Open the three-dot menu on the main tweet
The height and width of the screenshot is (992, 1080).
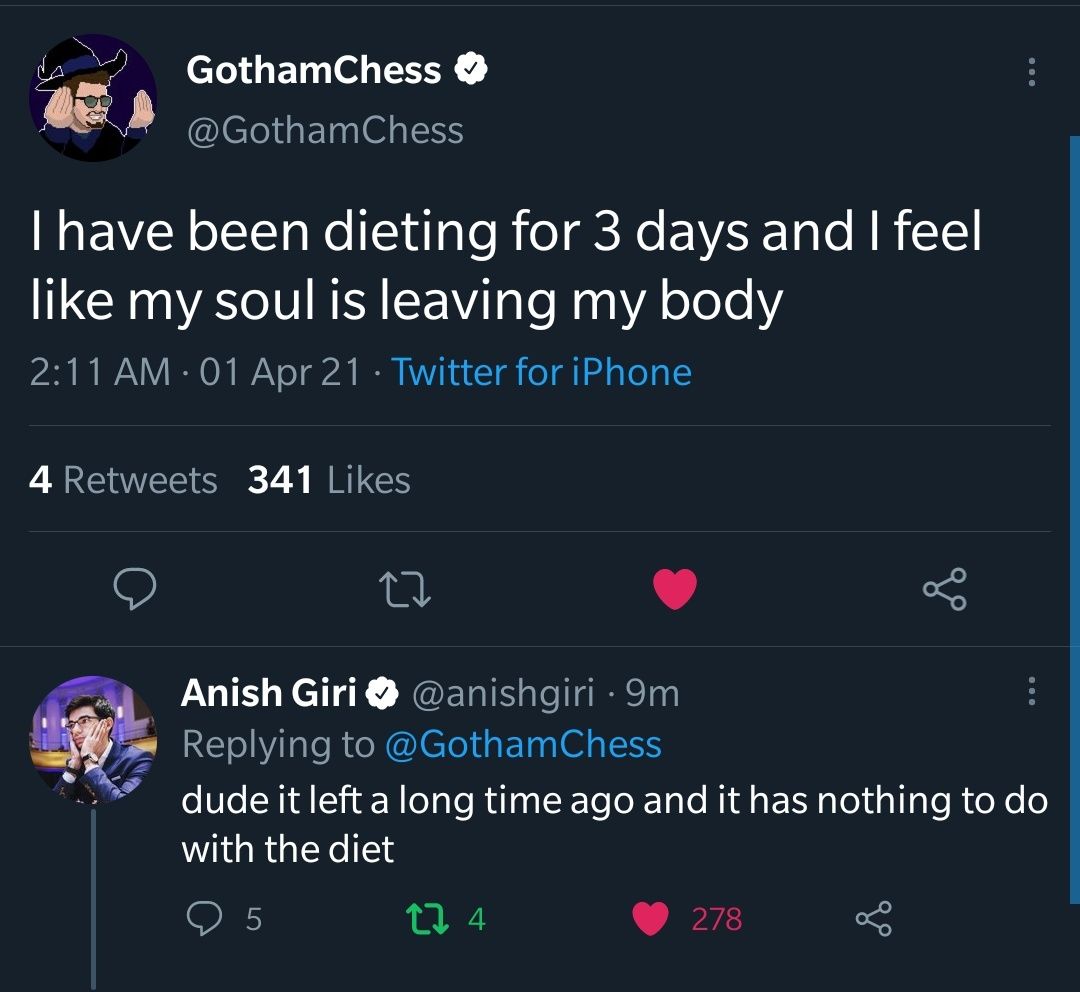(1030, 72)
